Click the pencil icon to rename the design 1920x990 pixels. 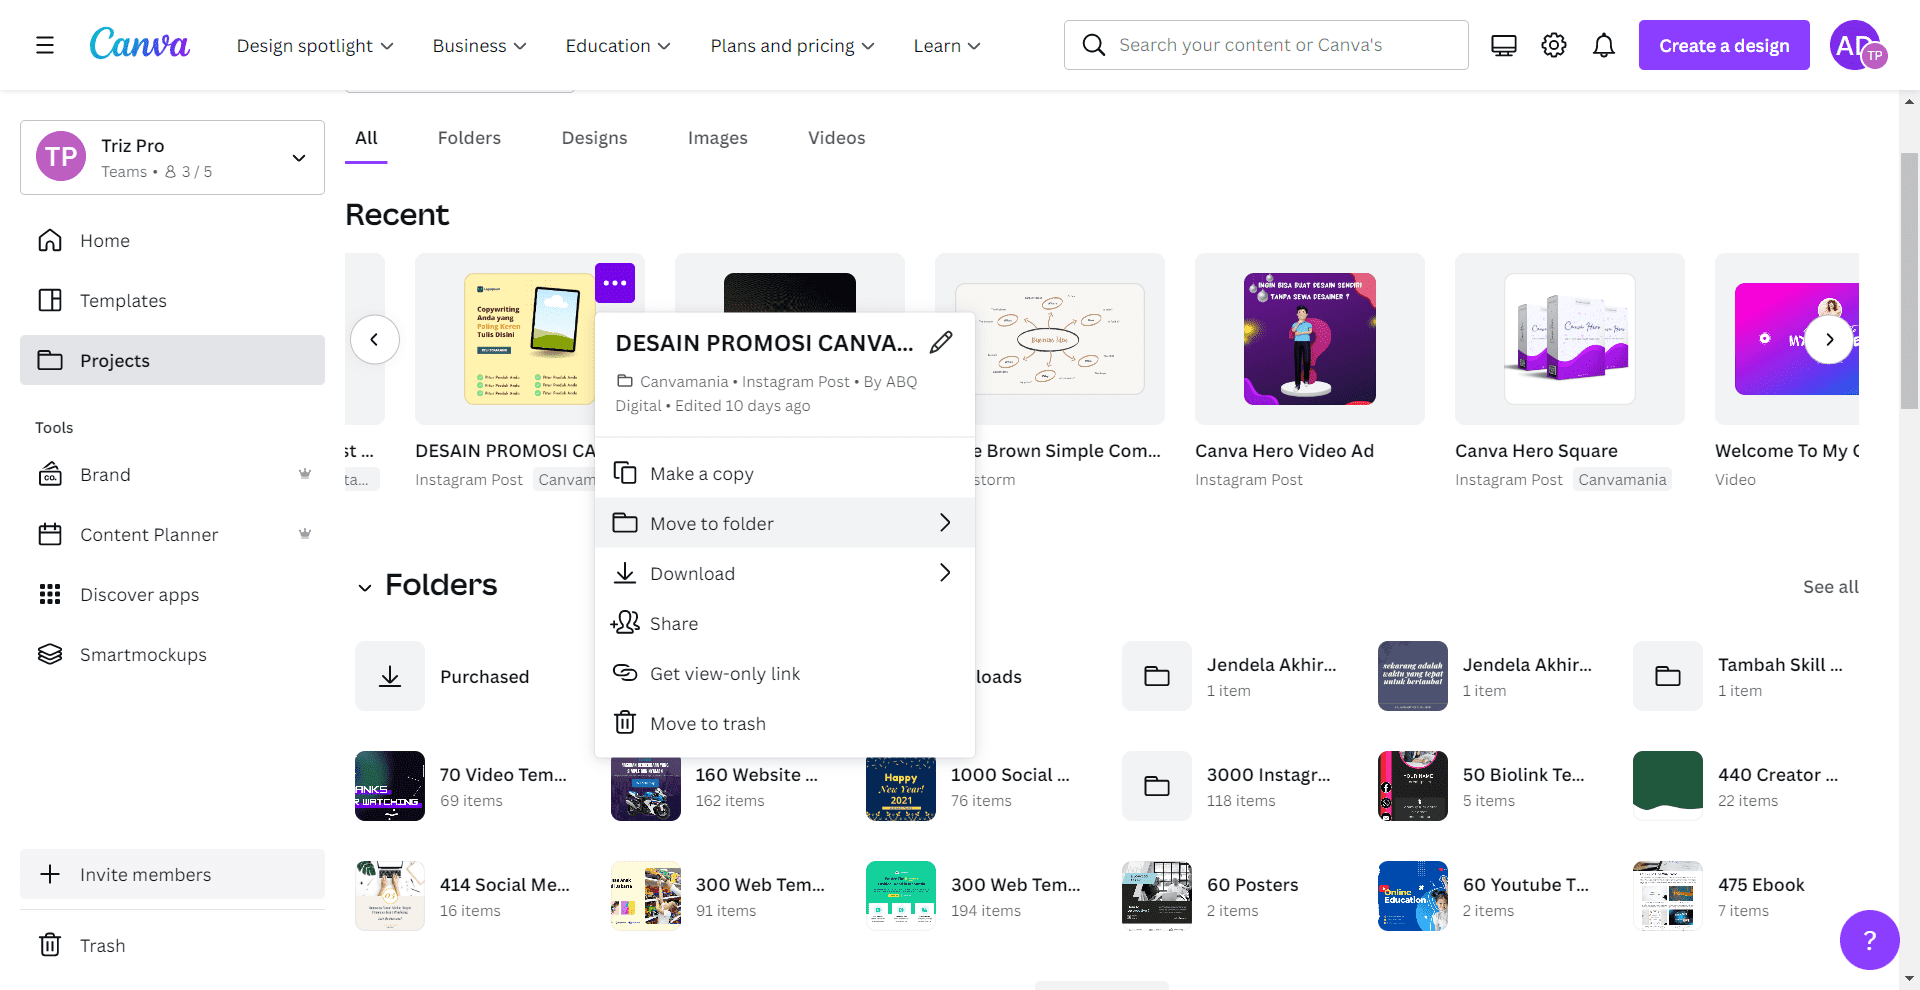point(941,343)
